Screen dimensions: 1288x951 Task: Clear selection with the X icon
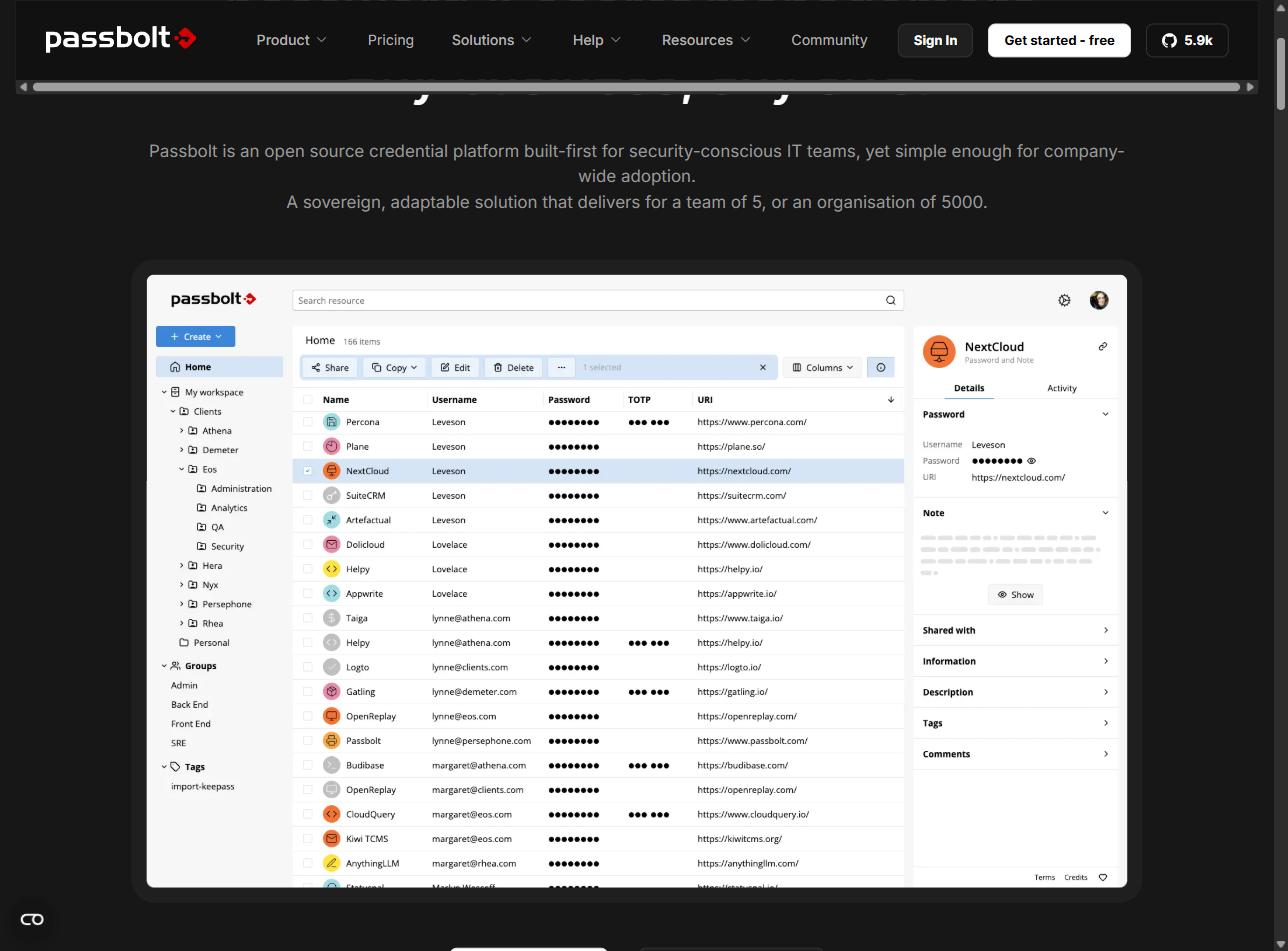pyautogui.click(x=763, y=367)
